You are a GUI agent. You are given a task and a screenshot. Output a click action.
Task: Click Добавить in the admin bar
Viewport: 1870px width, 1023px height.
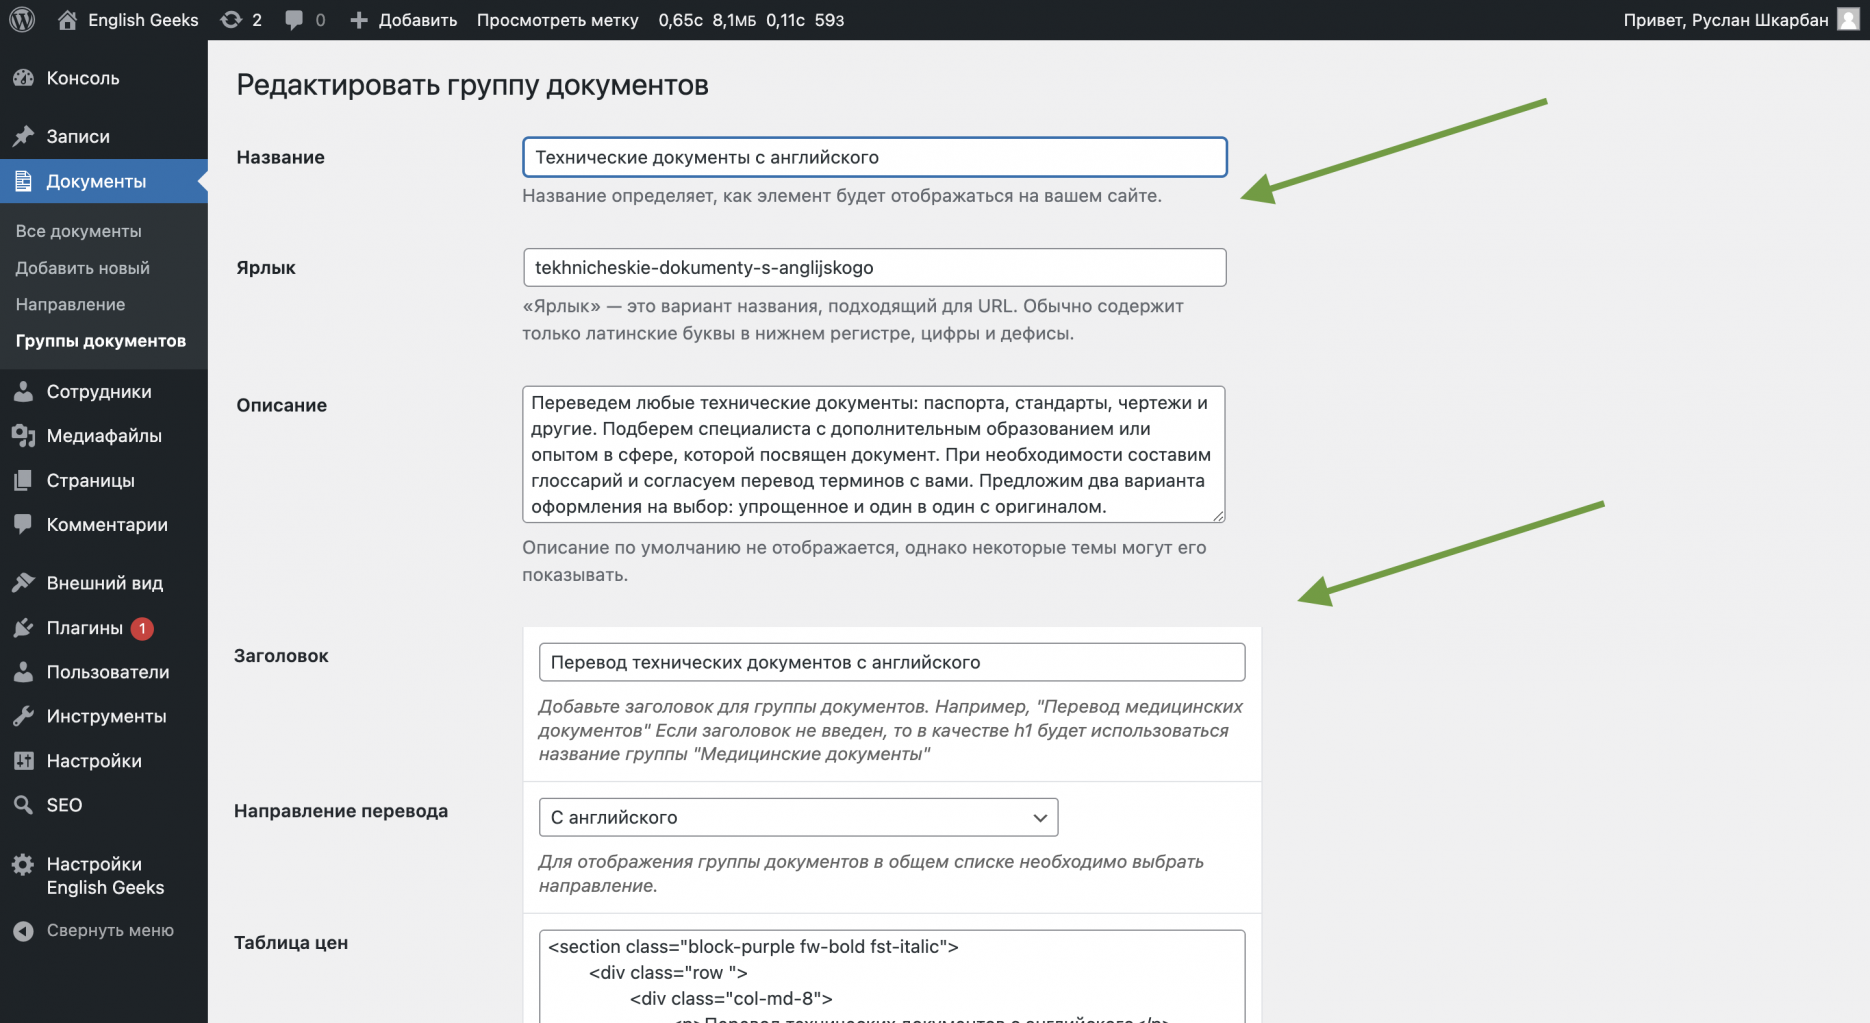418,20
